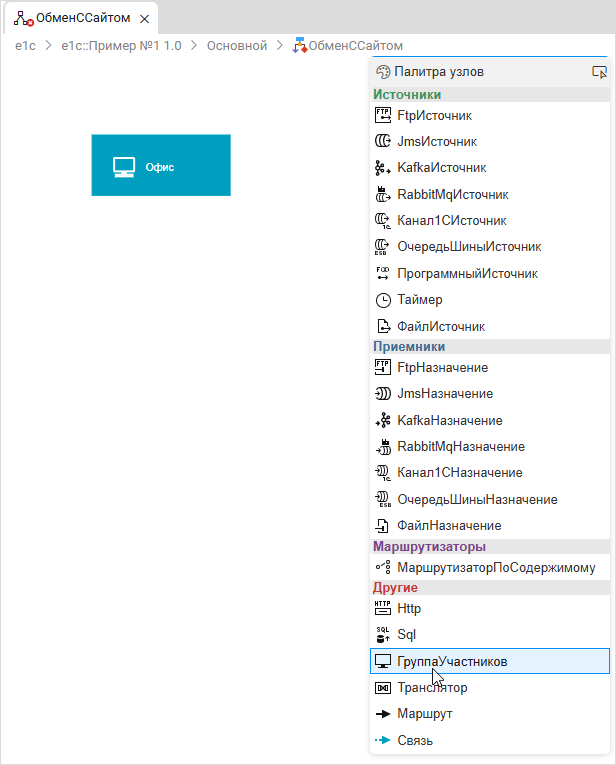Collapse the Источники palette section
This screenshot has height=765, width=616.
coord(407,95)
